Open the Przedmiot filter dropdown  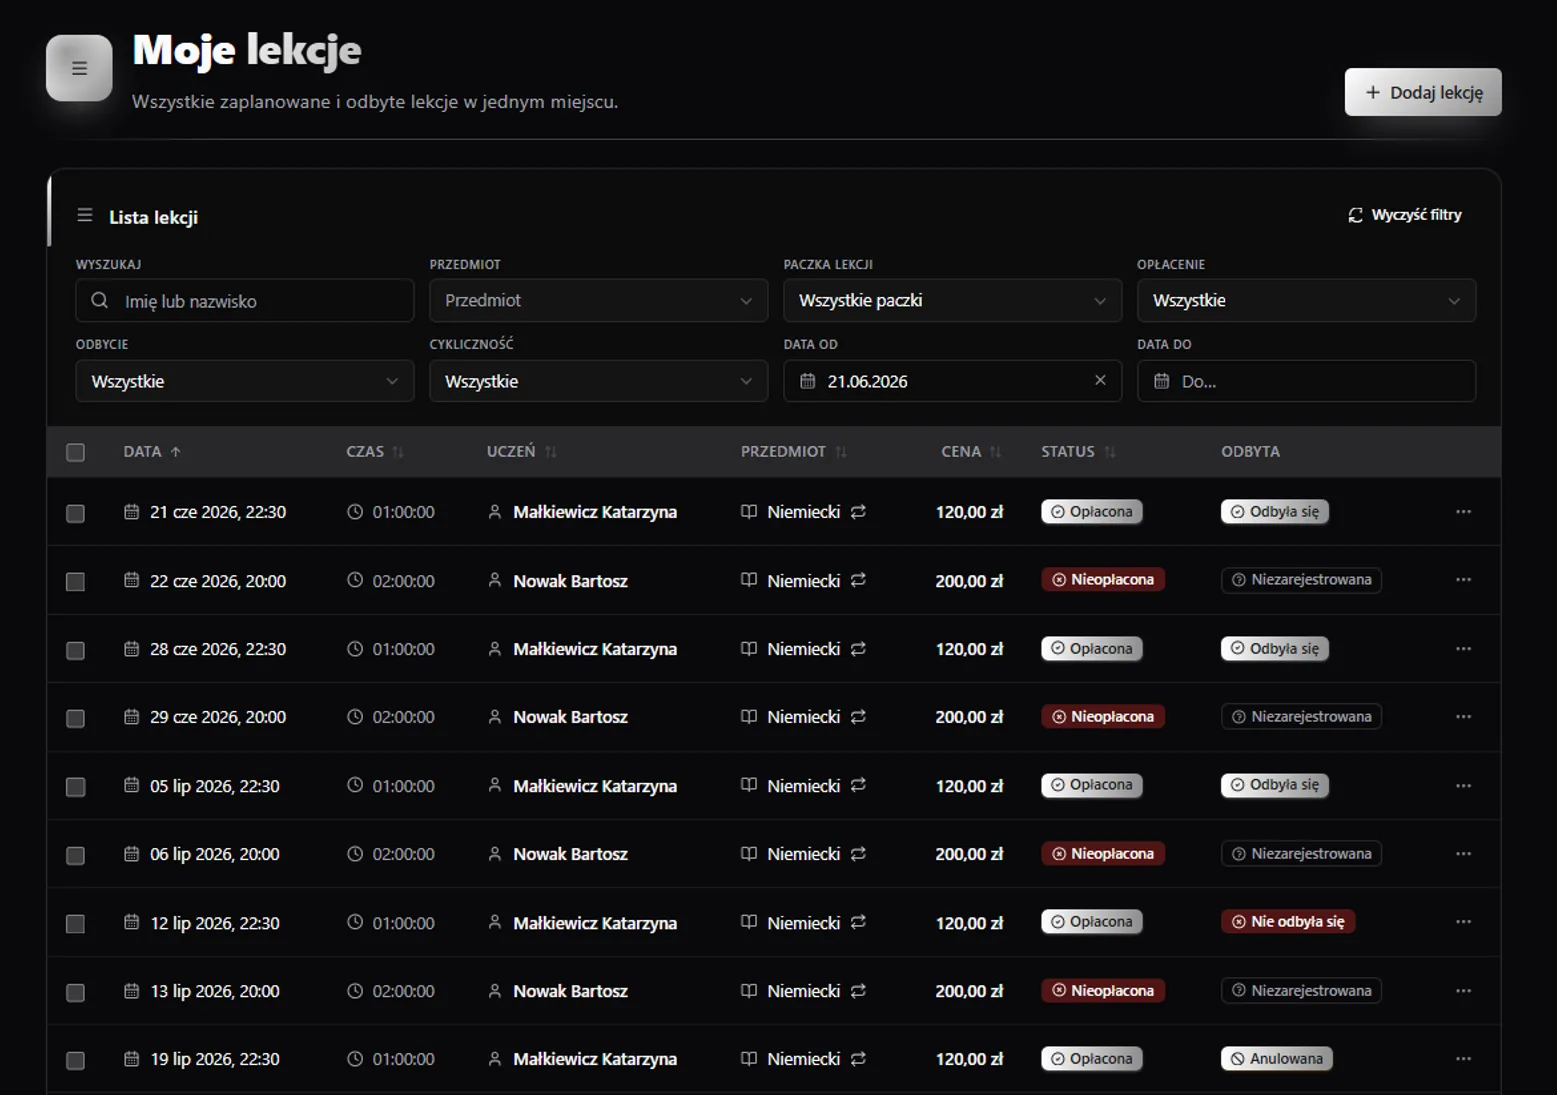pos(598,300)
